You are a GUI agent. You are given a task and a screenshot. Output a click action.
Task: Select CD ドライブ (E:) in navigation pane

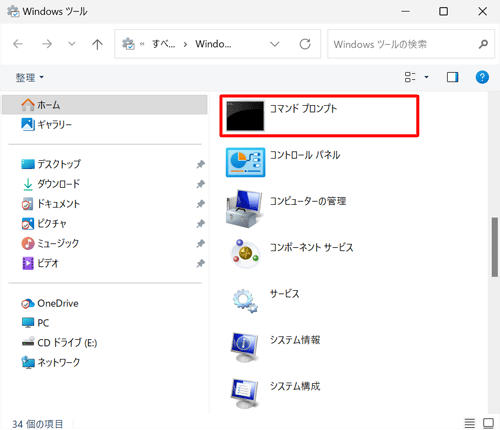point(59,343)
